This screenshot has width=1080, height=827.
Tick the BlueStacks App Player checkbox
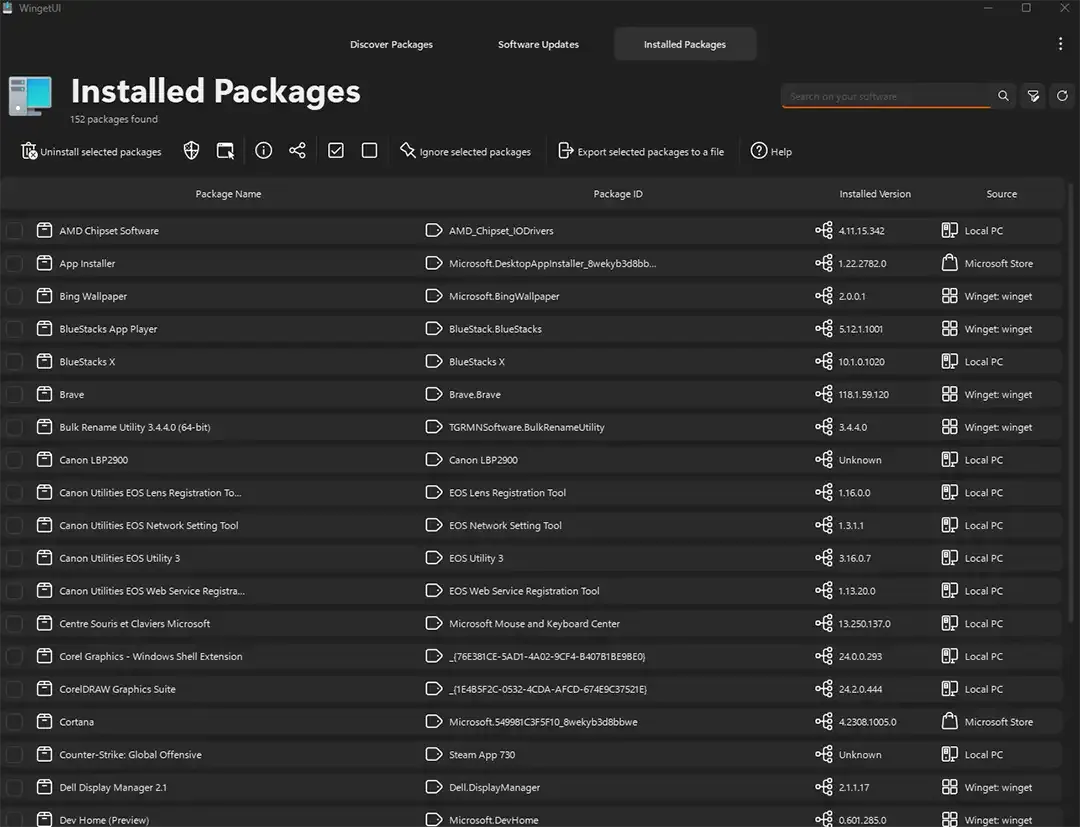click(14, 328)
